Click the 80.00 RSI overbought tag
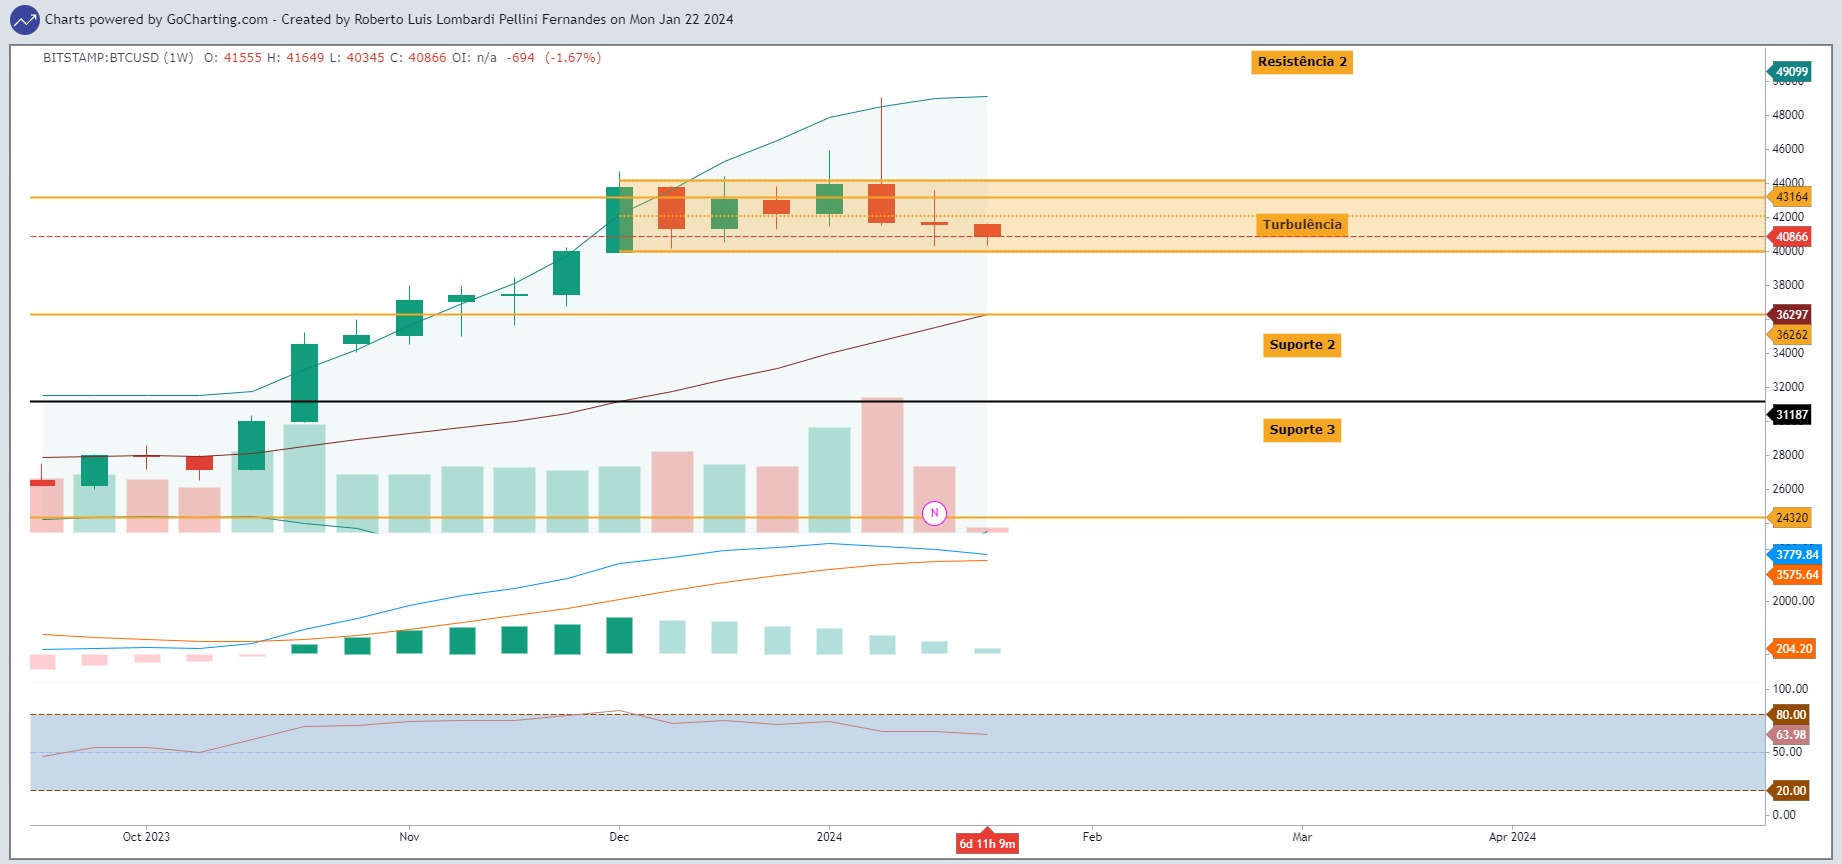1842x864 pixels. [1788, 715]
